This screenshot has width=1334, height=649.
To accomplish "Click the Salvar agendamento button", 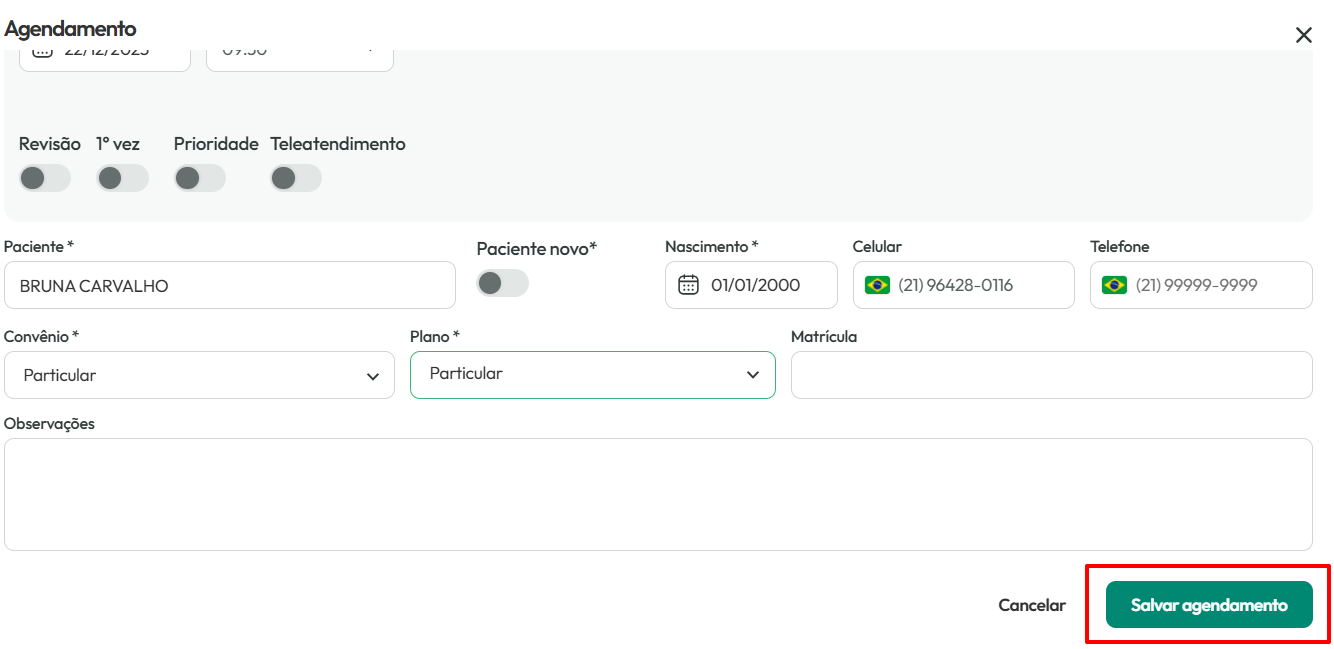I will (1209, 605).
